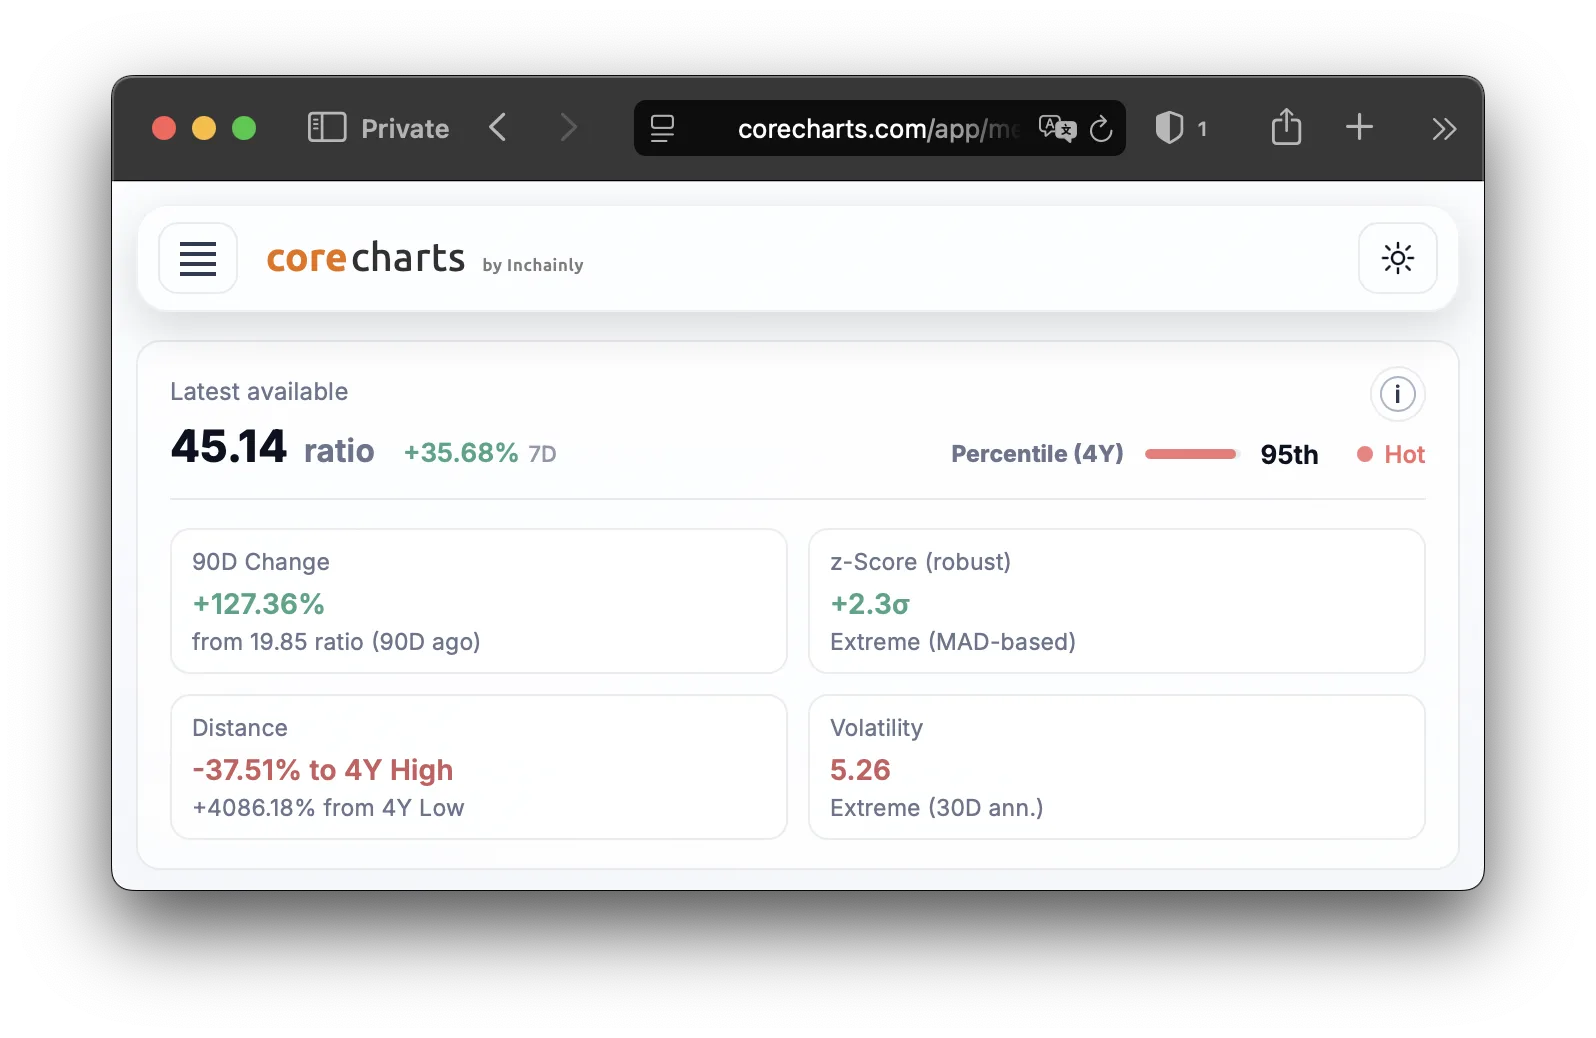Click the Percentile (4Y) red bar
Image resolution: width=1596 pixels, height=1038 pixels.
1191,454
